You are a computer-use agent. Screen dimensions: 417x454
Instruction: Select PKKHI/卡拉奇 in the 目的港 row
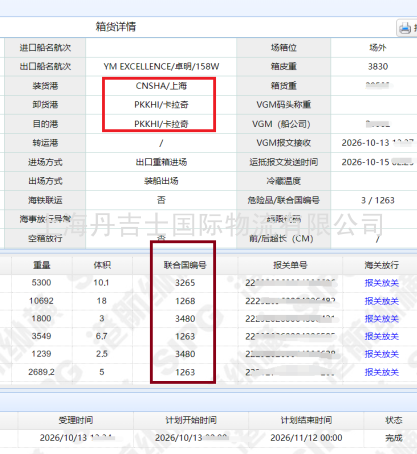161,124
